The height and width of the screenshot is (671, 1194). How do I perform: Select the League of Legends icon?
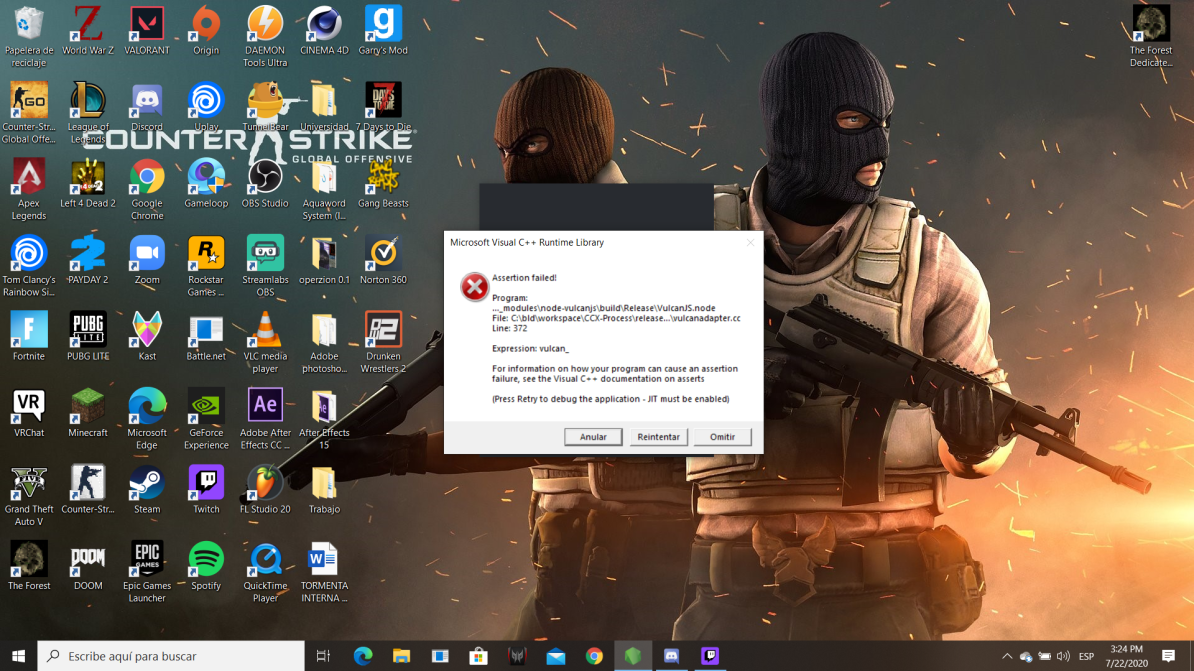88,113
